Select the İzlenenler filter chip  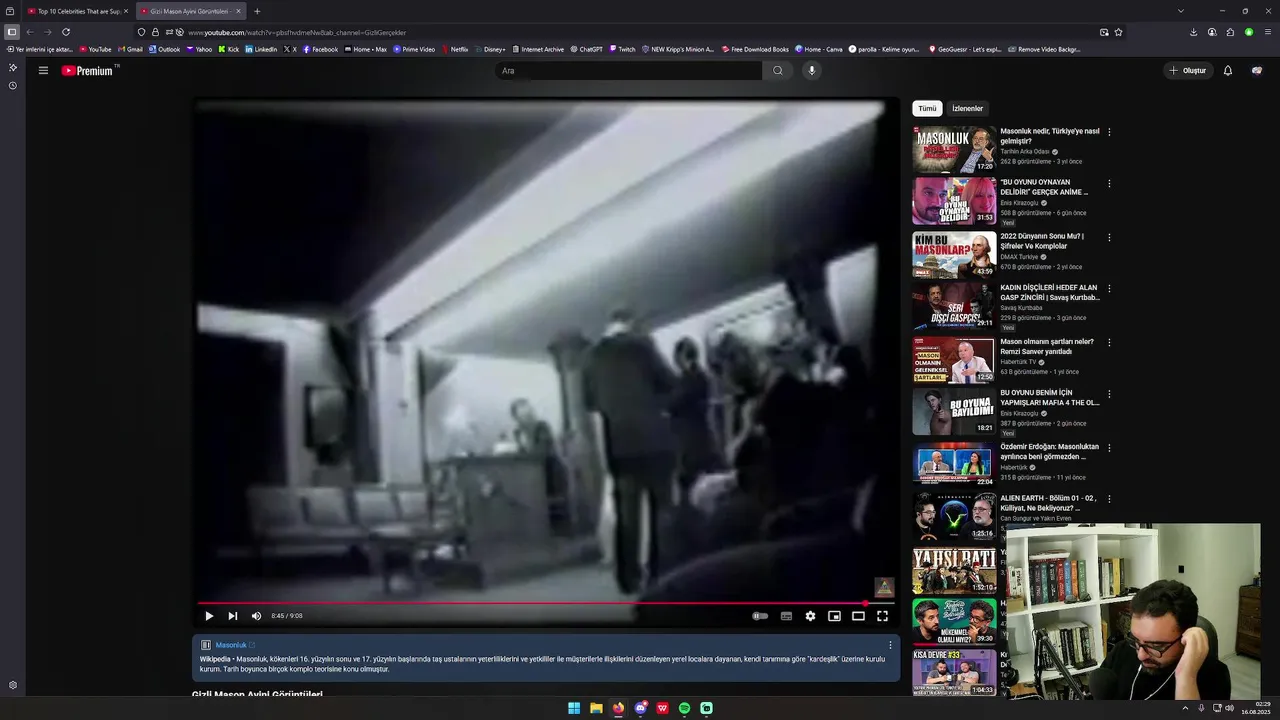967,108
